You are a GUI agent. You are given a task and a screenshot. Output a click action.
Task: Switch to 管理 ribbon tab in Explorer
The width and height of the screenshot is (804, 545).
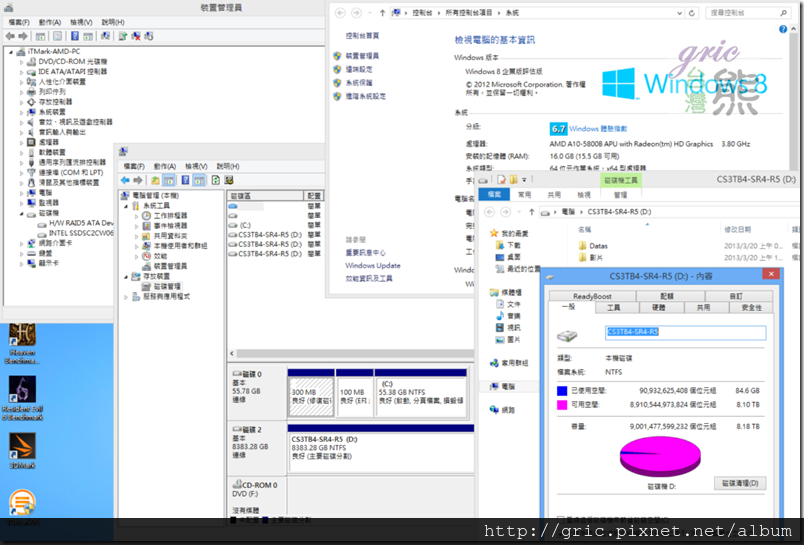pyautogui.click(x=620, y=195)
